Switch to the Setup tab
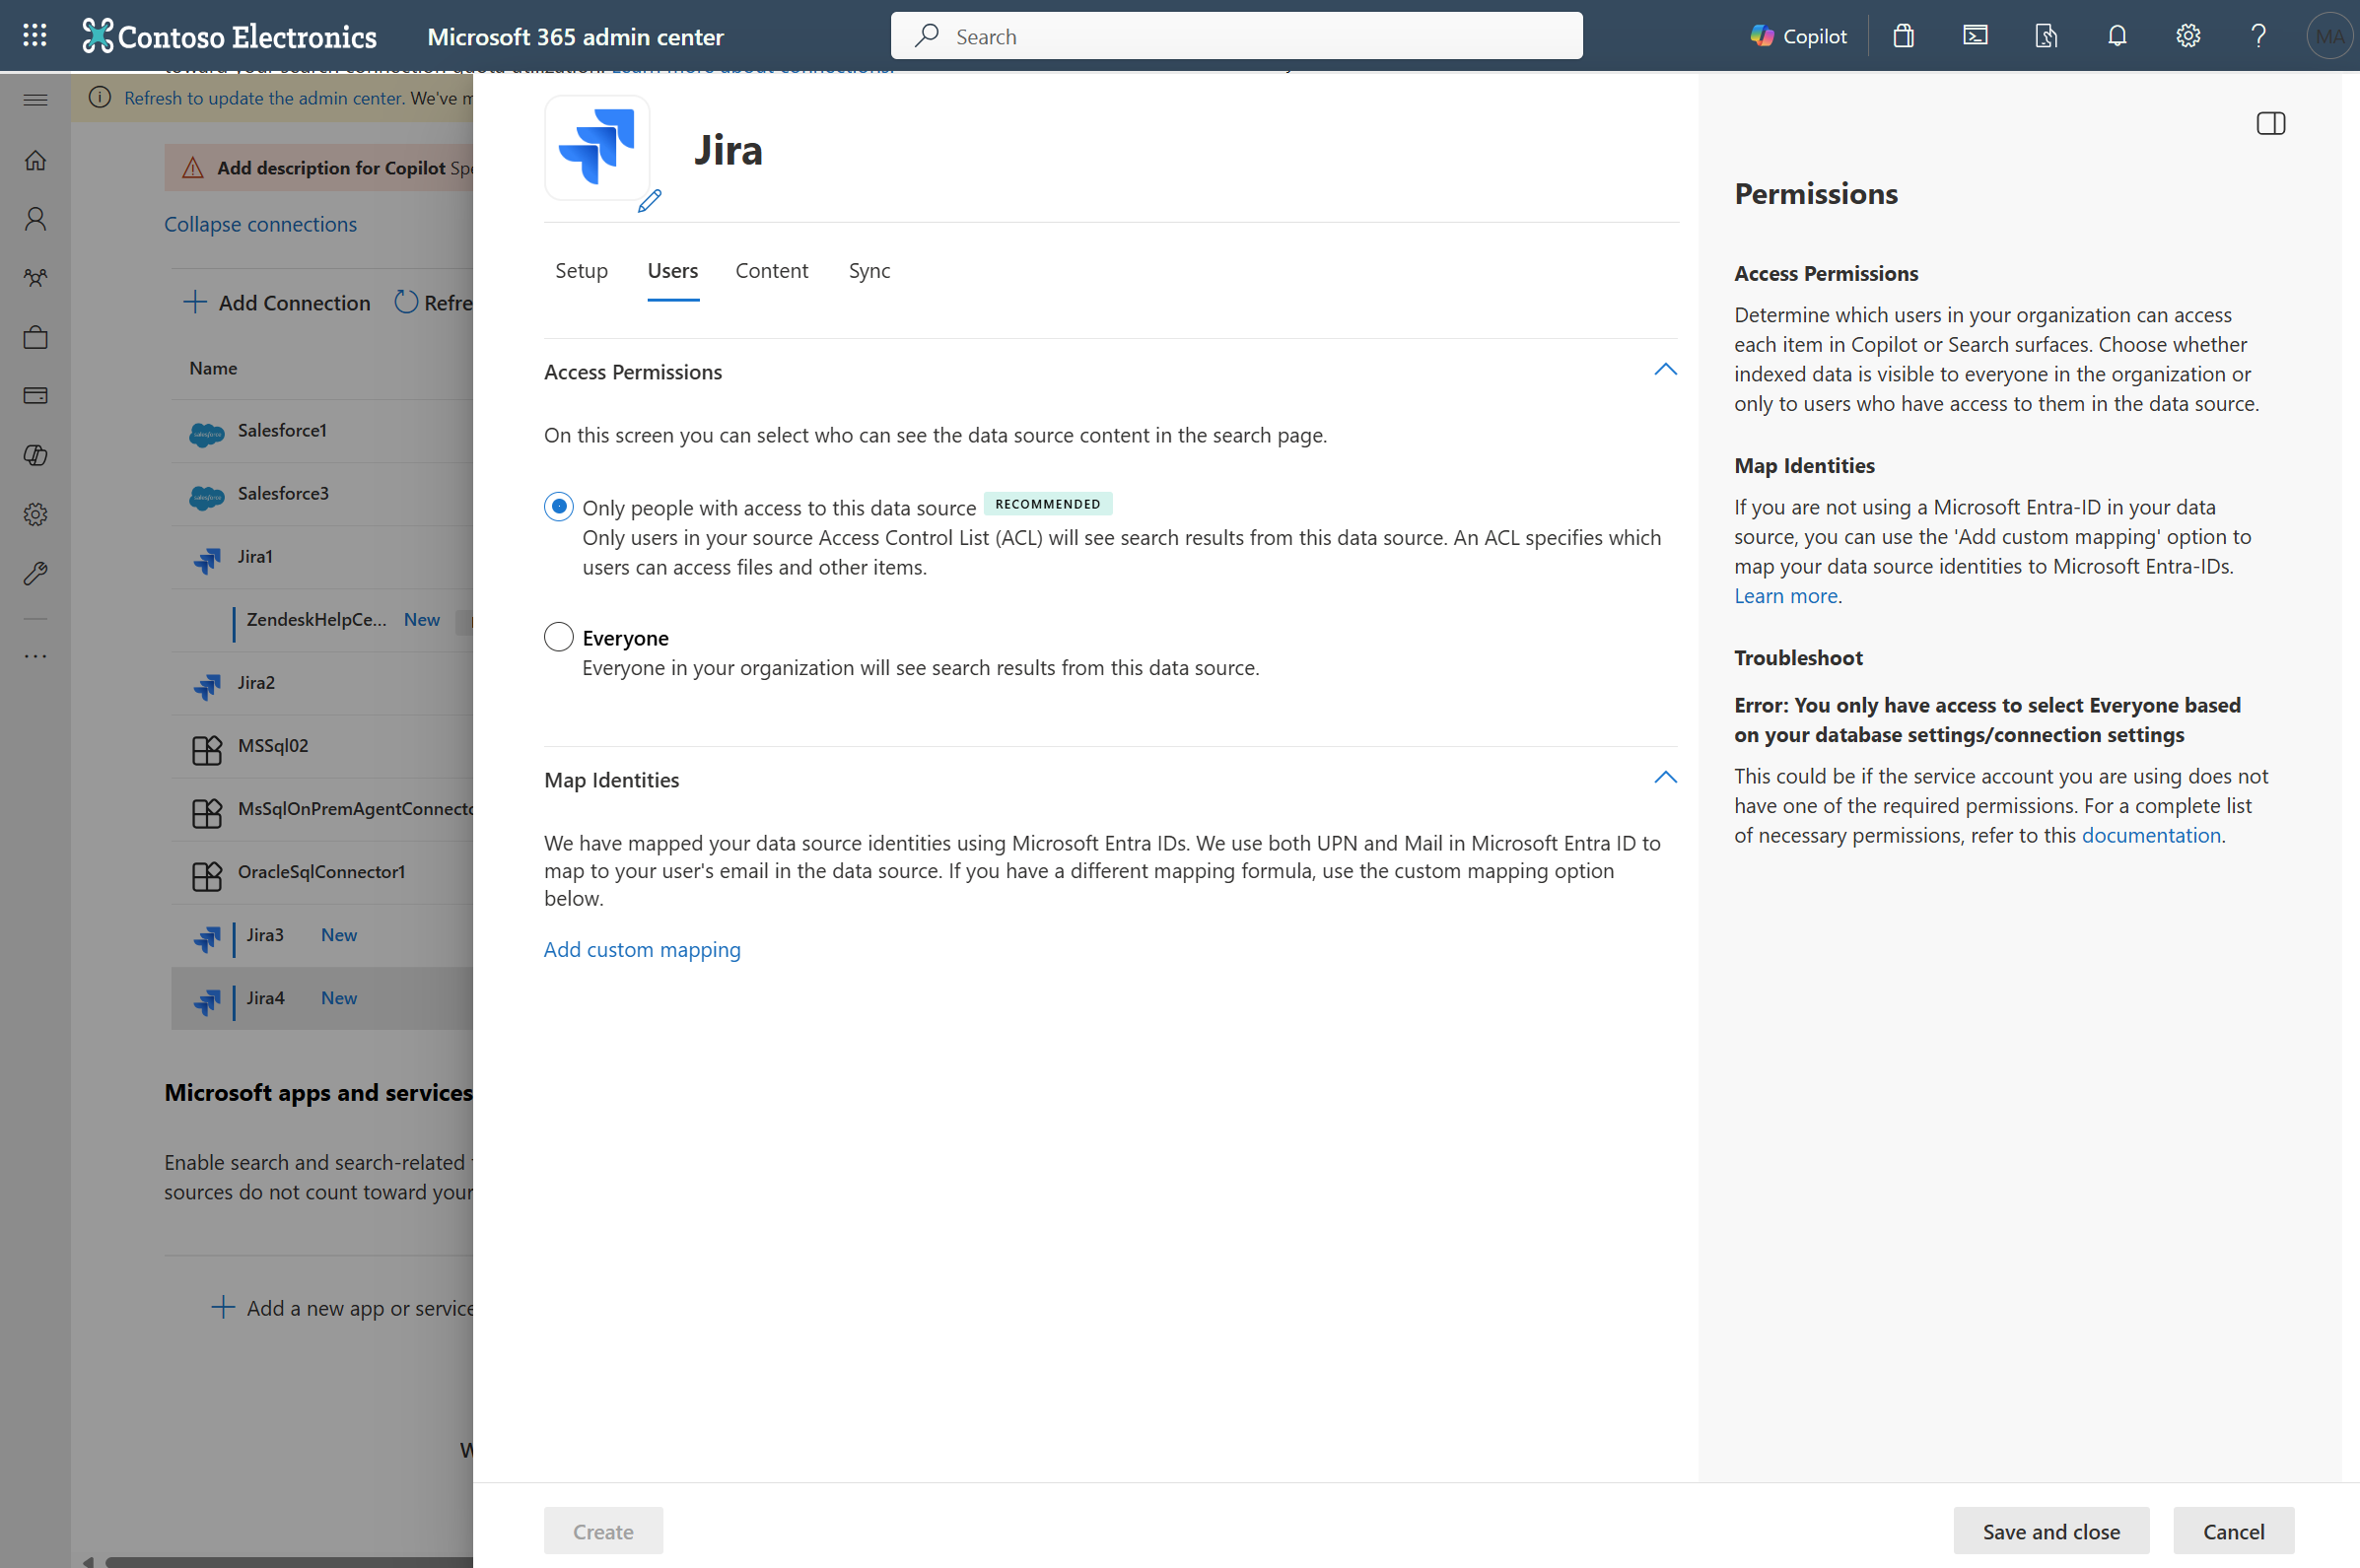2360x1568 pixels. (581, 271)
